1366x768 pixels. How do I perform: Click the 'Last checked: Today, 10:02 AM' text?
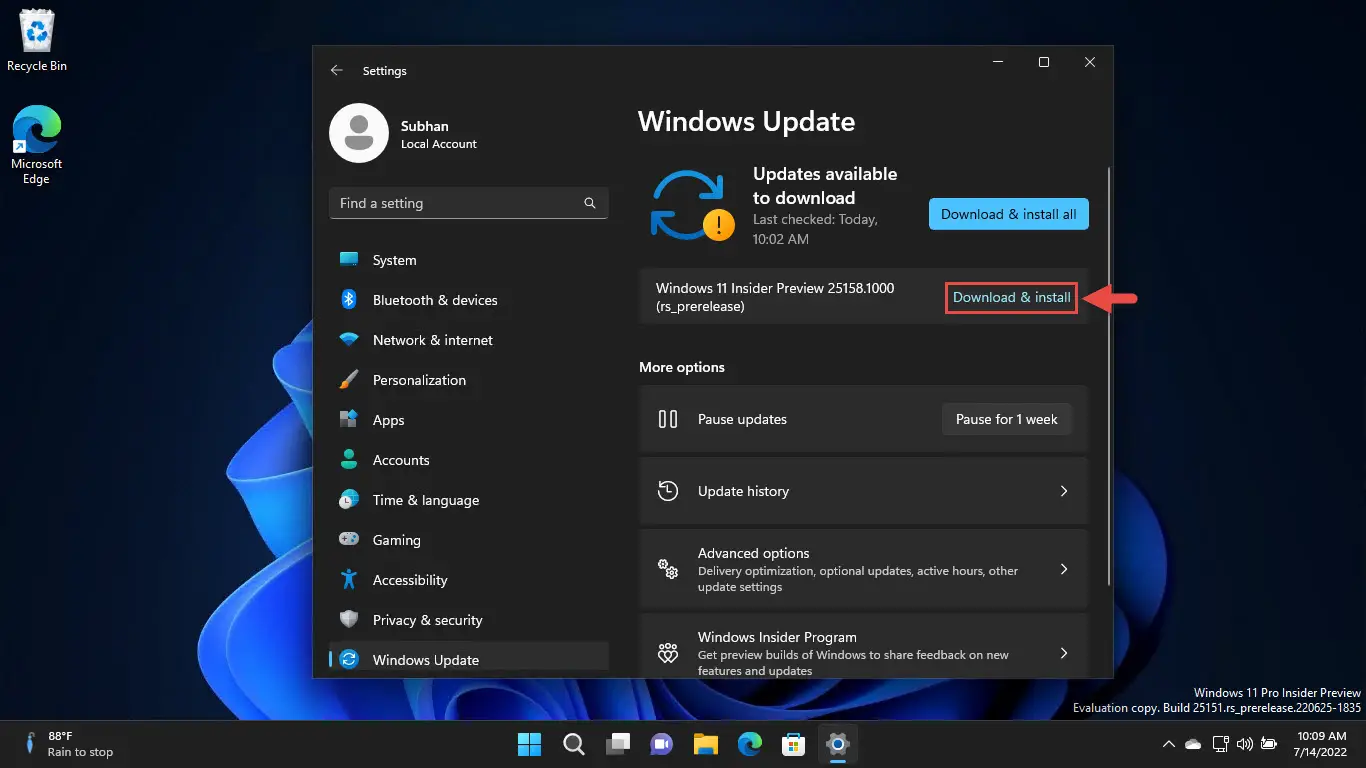(815, 229)
